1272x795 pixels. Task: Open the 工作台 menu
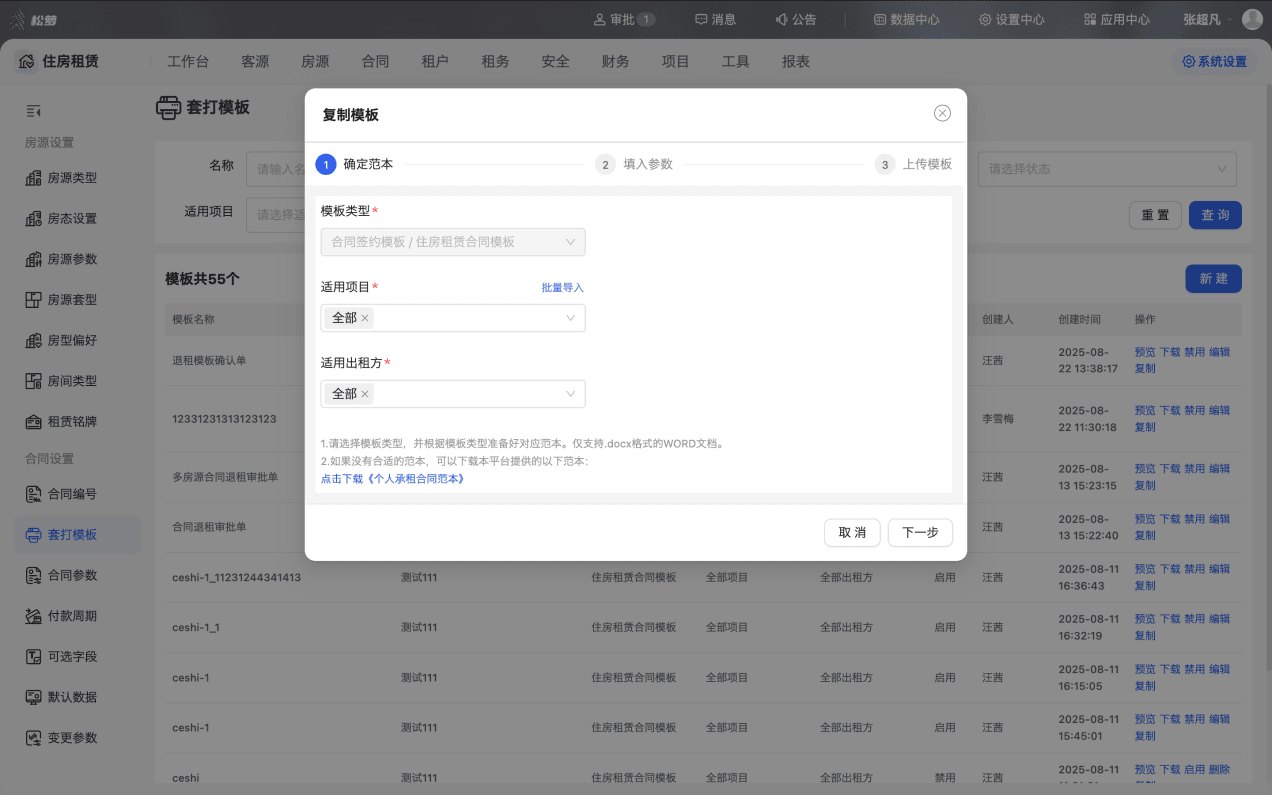(x=188, y=61)
